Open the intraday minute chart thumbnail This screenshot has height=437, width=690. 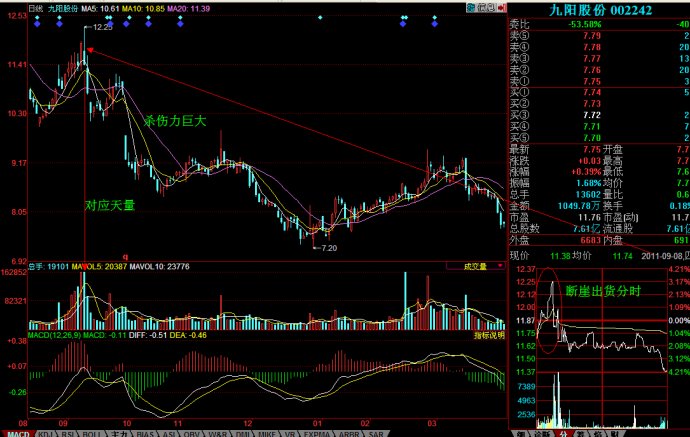[598, 350]
